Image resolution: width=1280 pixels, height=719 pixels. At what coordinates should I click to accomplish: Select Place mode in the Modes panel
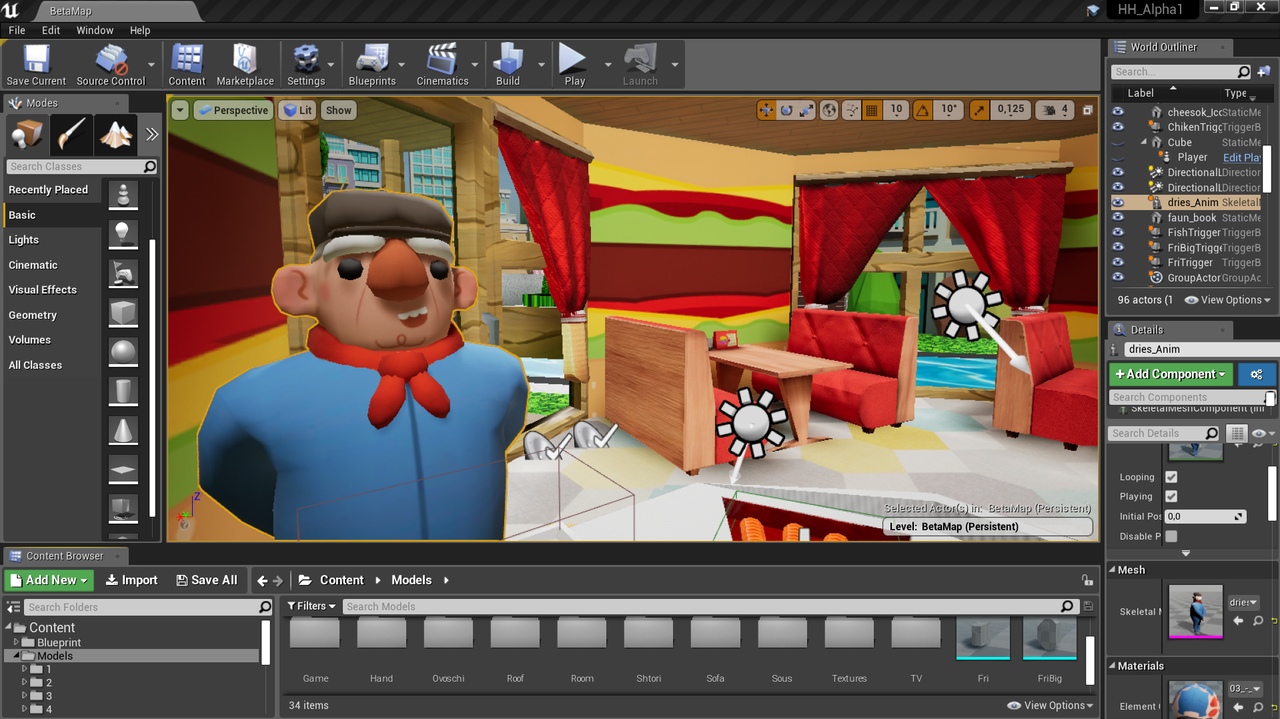pos(26,134)
